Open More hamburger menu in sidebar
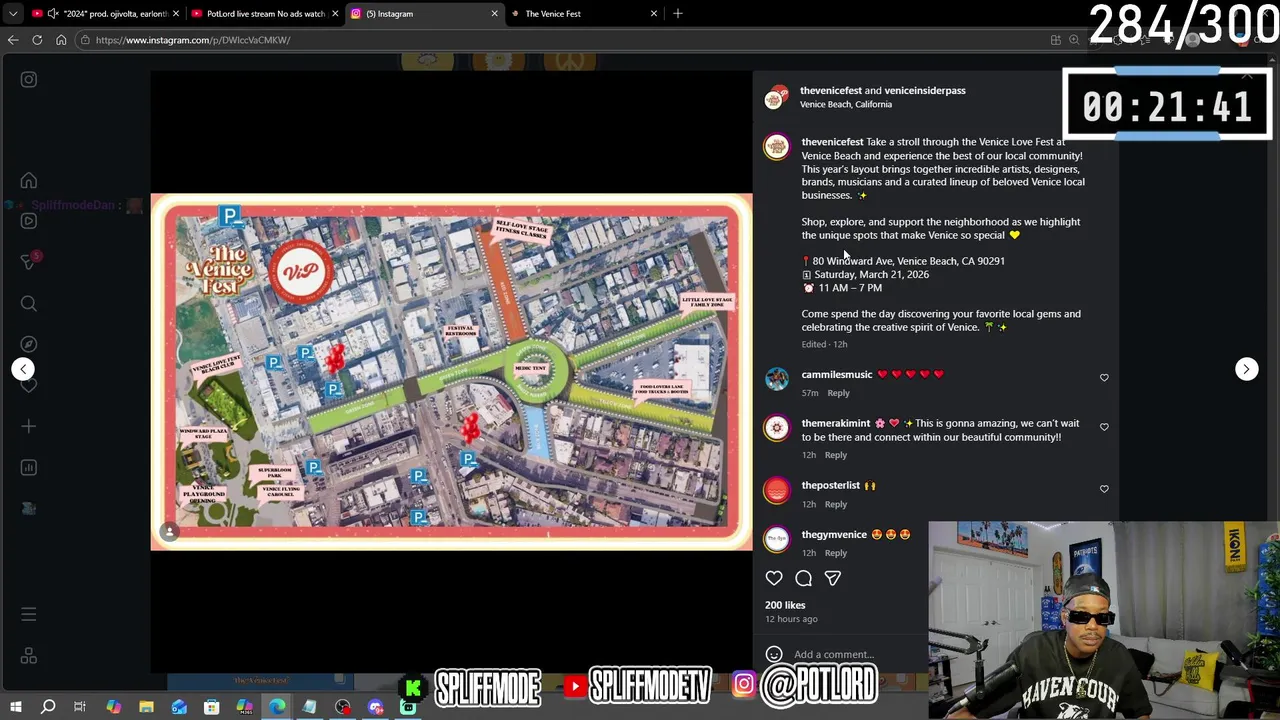The width and height of the screenshot is (1280, 720). tap(29, 614)
